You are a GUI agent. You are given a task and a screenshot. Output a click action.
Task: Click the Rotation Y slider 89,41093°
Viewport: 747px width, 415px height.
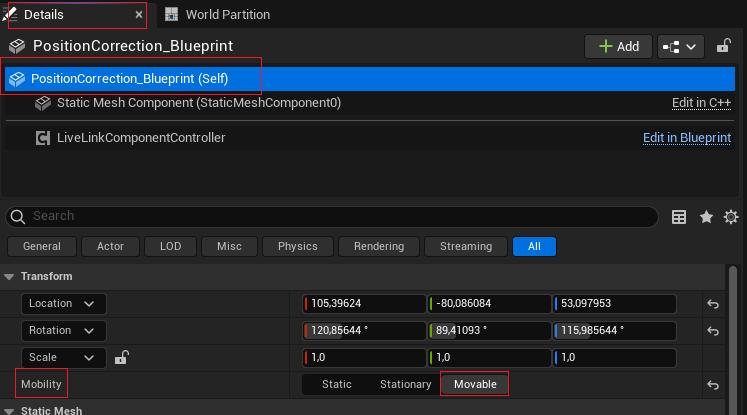click(489, 331)
